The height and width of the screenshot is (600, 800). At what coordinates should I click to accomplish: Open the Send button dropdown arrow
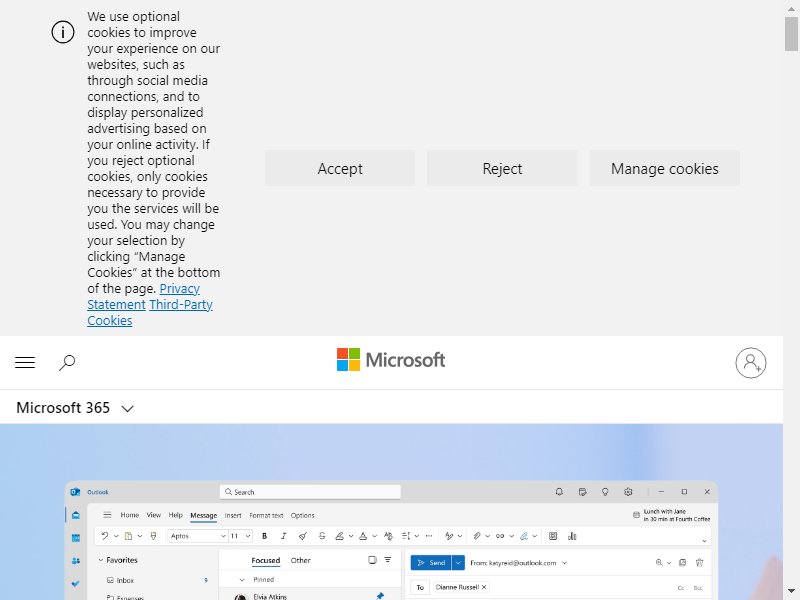tap(458, 563)
